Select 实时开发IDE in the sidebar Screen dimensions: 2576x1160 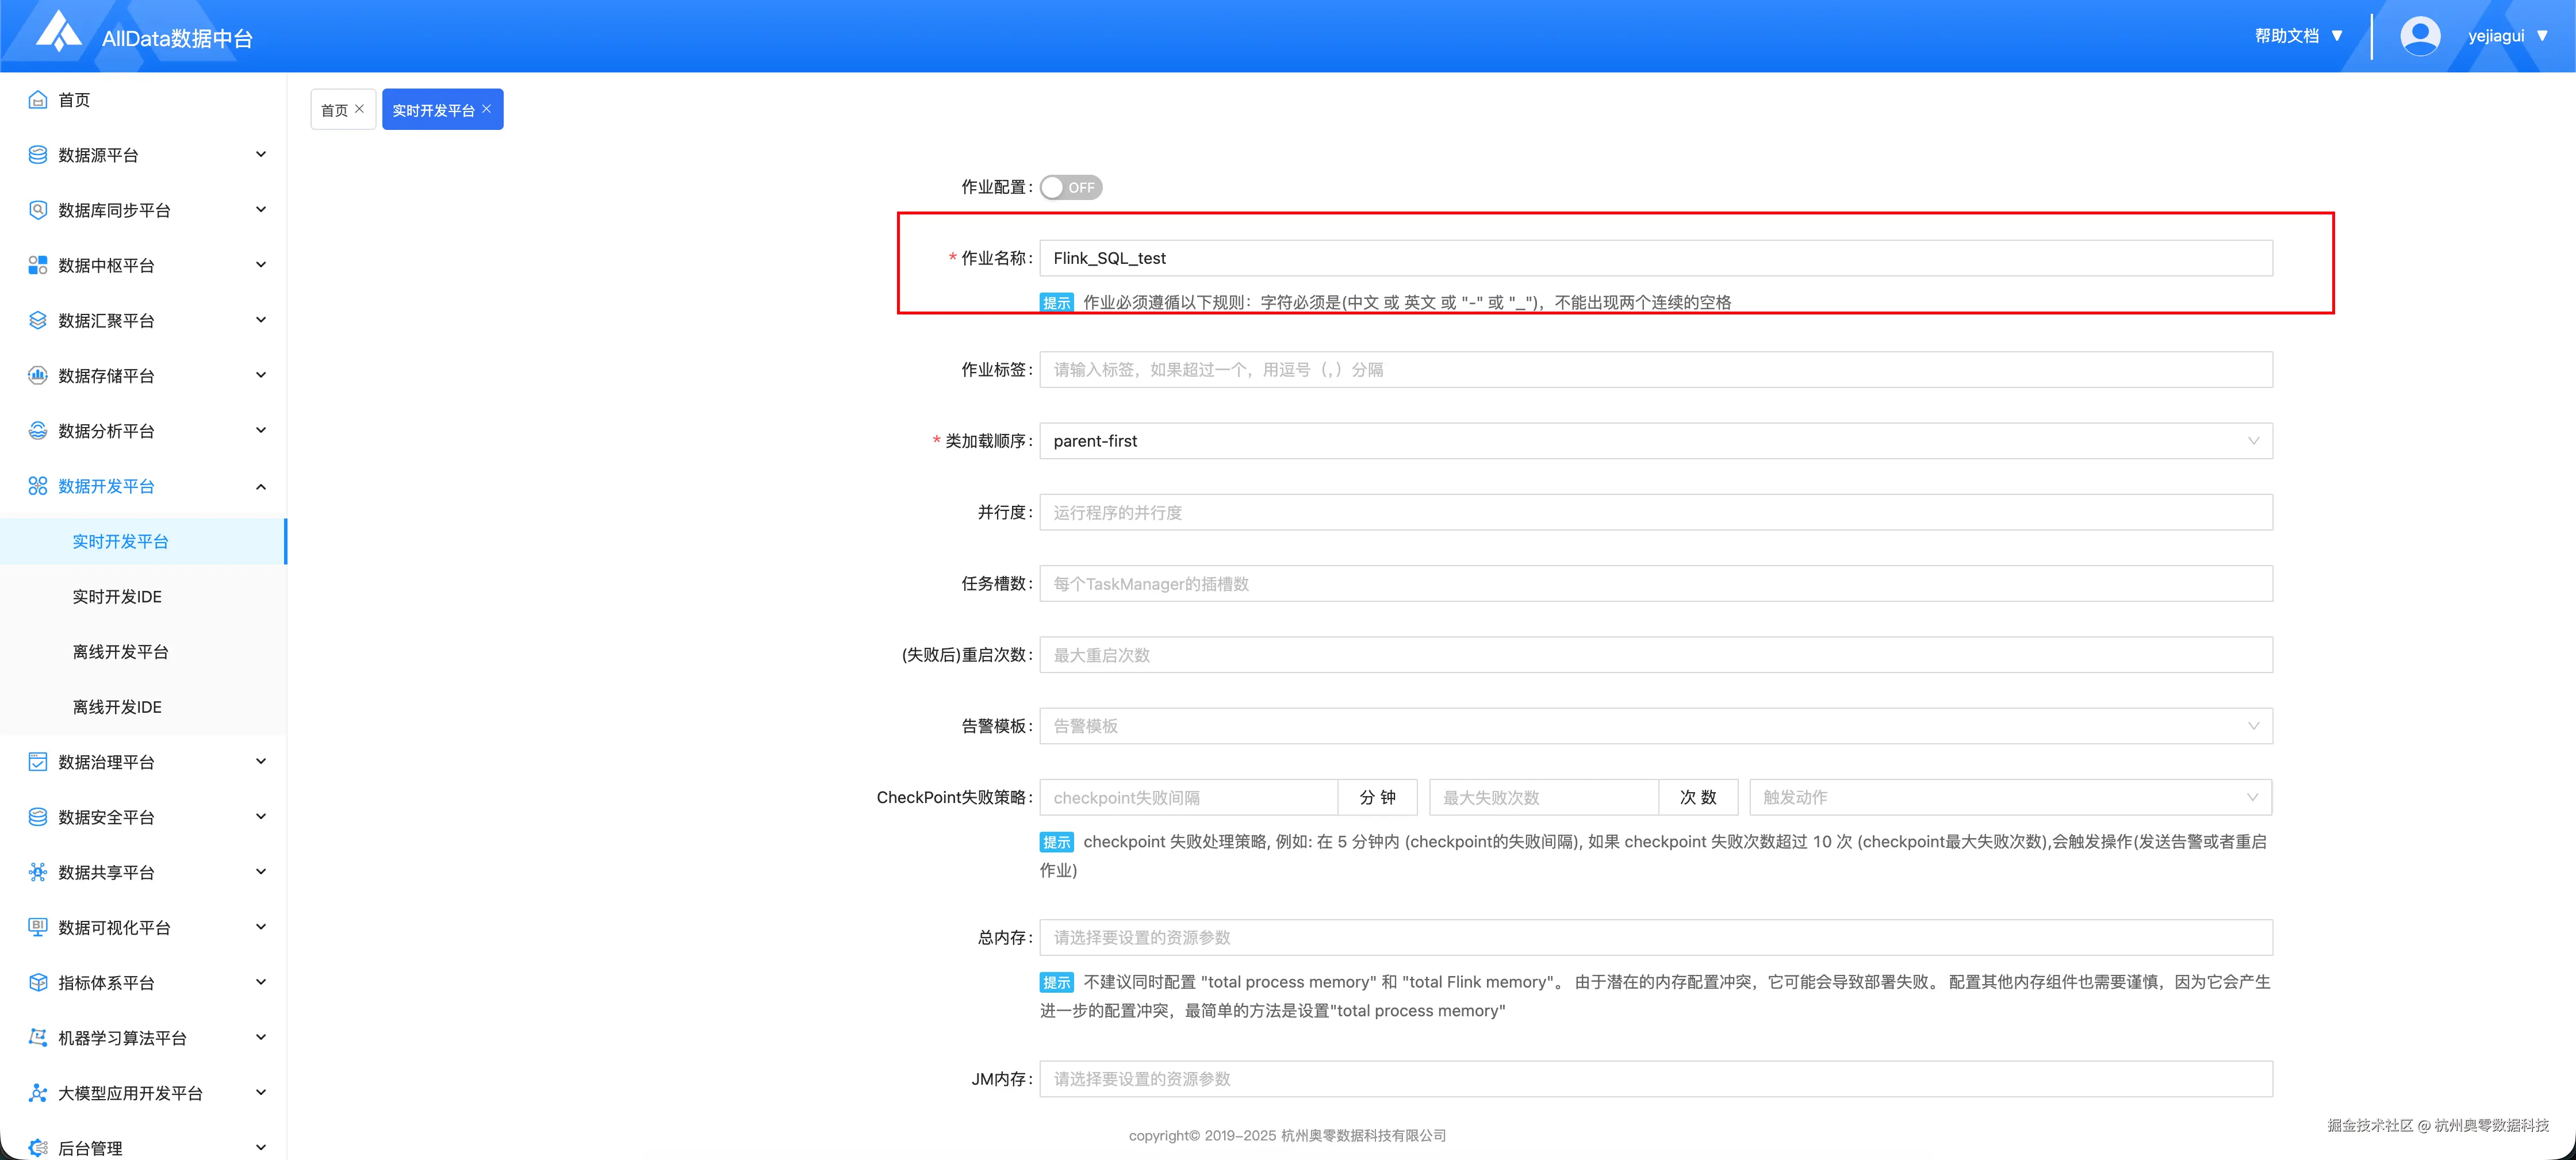tap(117, 596)
